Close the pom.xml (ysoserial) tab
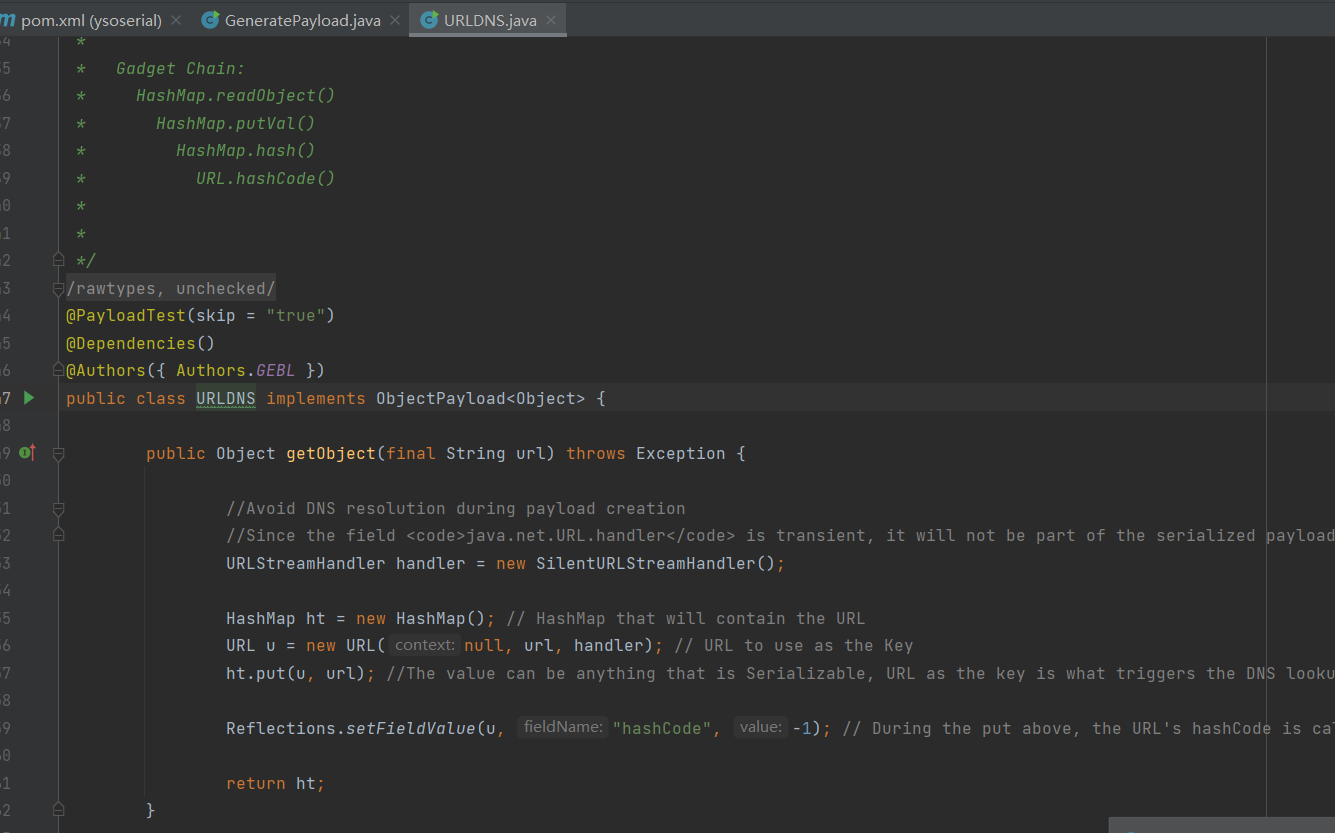 pos(176,20)
